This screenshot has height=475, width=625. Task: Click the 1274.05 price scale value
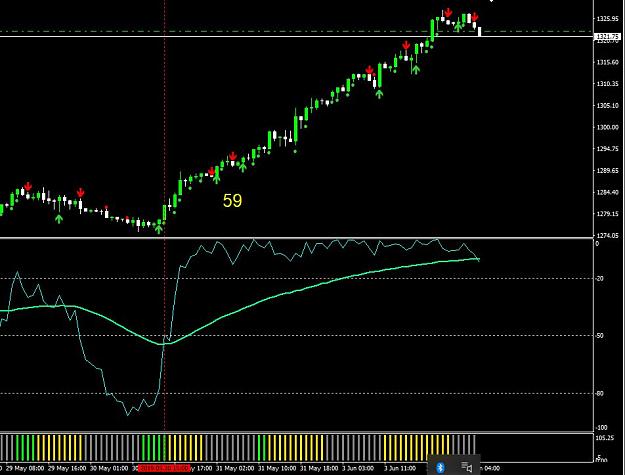pyautogui.click(x=608, y=236)
